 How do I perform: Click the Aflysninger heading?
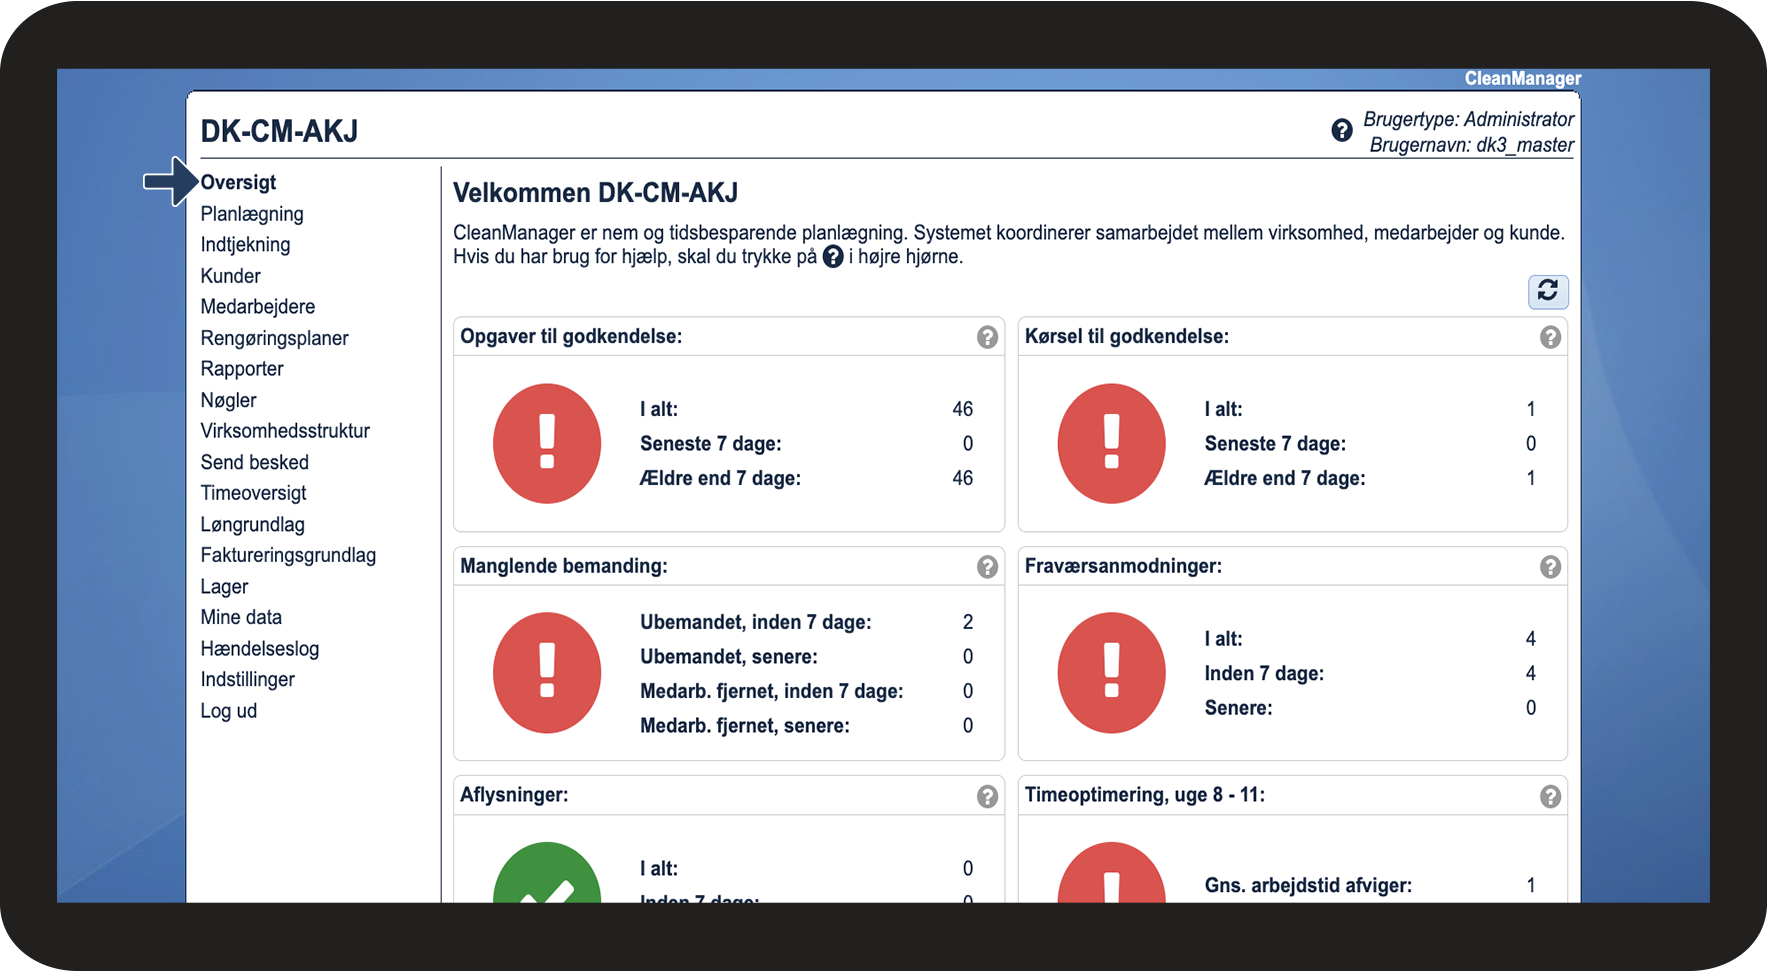click(x=514, y=795)
